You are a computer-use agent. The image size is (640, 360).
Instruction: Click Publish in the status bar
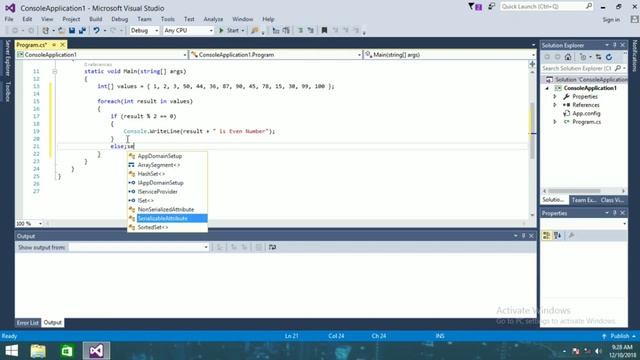(x=620, y=336)
